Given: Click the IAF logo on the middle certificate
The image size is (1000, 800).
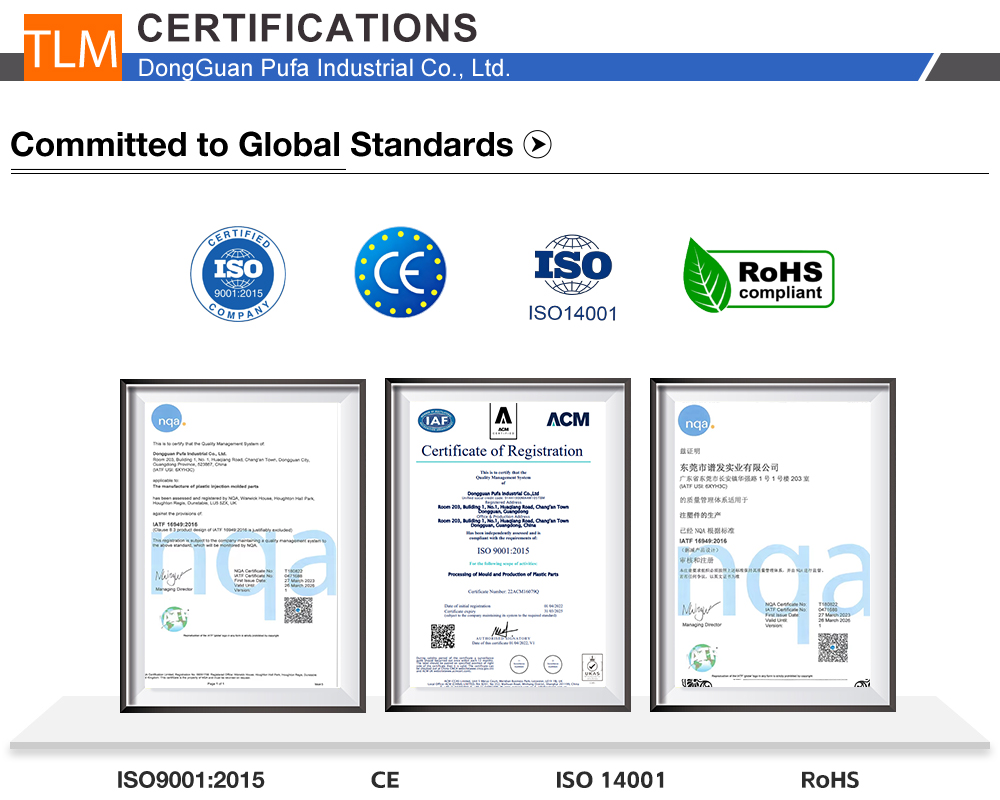Looking at the screenshot, I should (x=437, y=420).
